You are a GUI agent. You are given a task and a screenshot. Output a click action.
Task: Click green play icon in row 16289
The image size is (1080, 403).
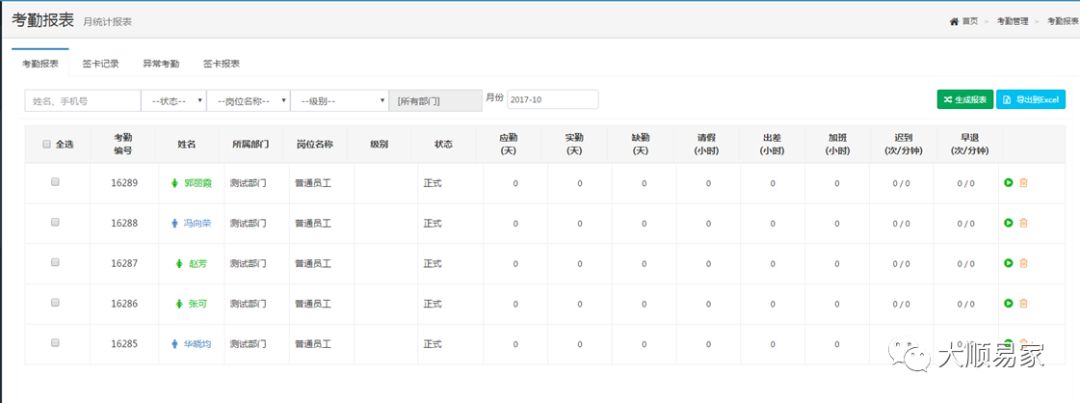click(1008, 183)
